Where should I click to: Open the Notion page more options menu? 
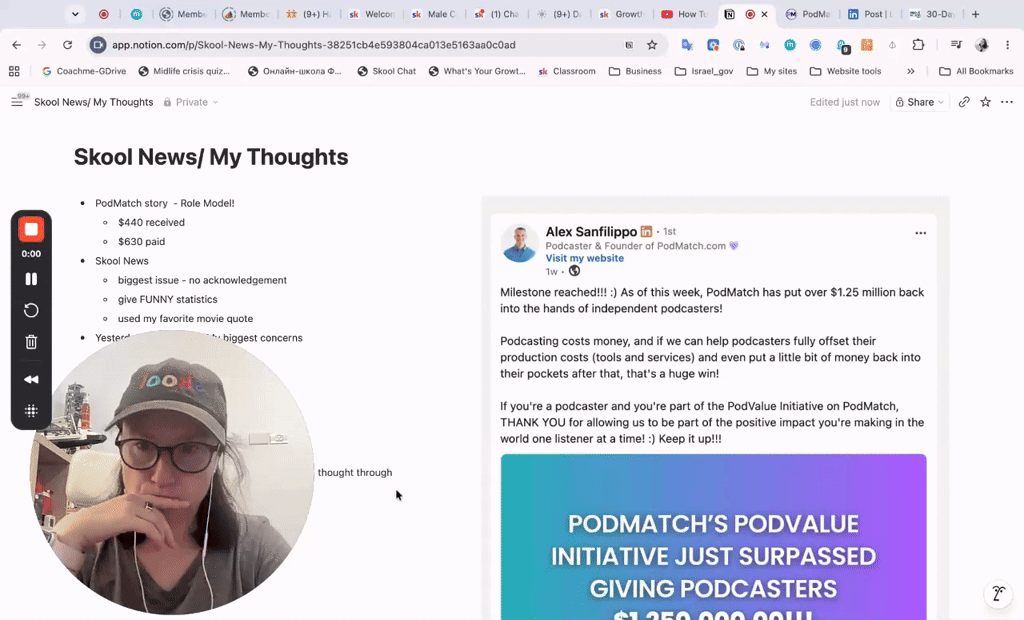pyautogui.click(x=1007, y=102)
